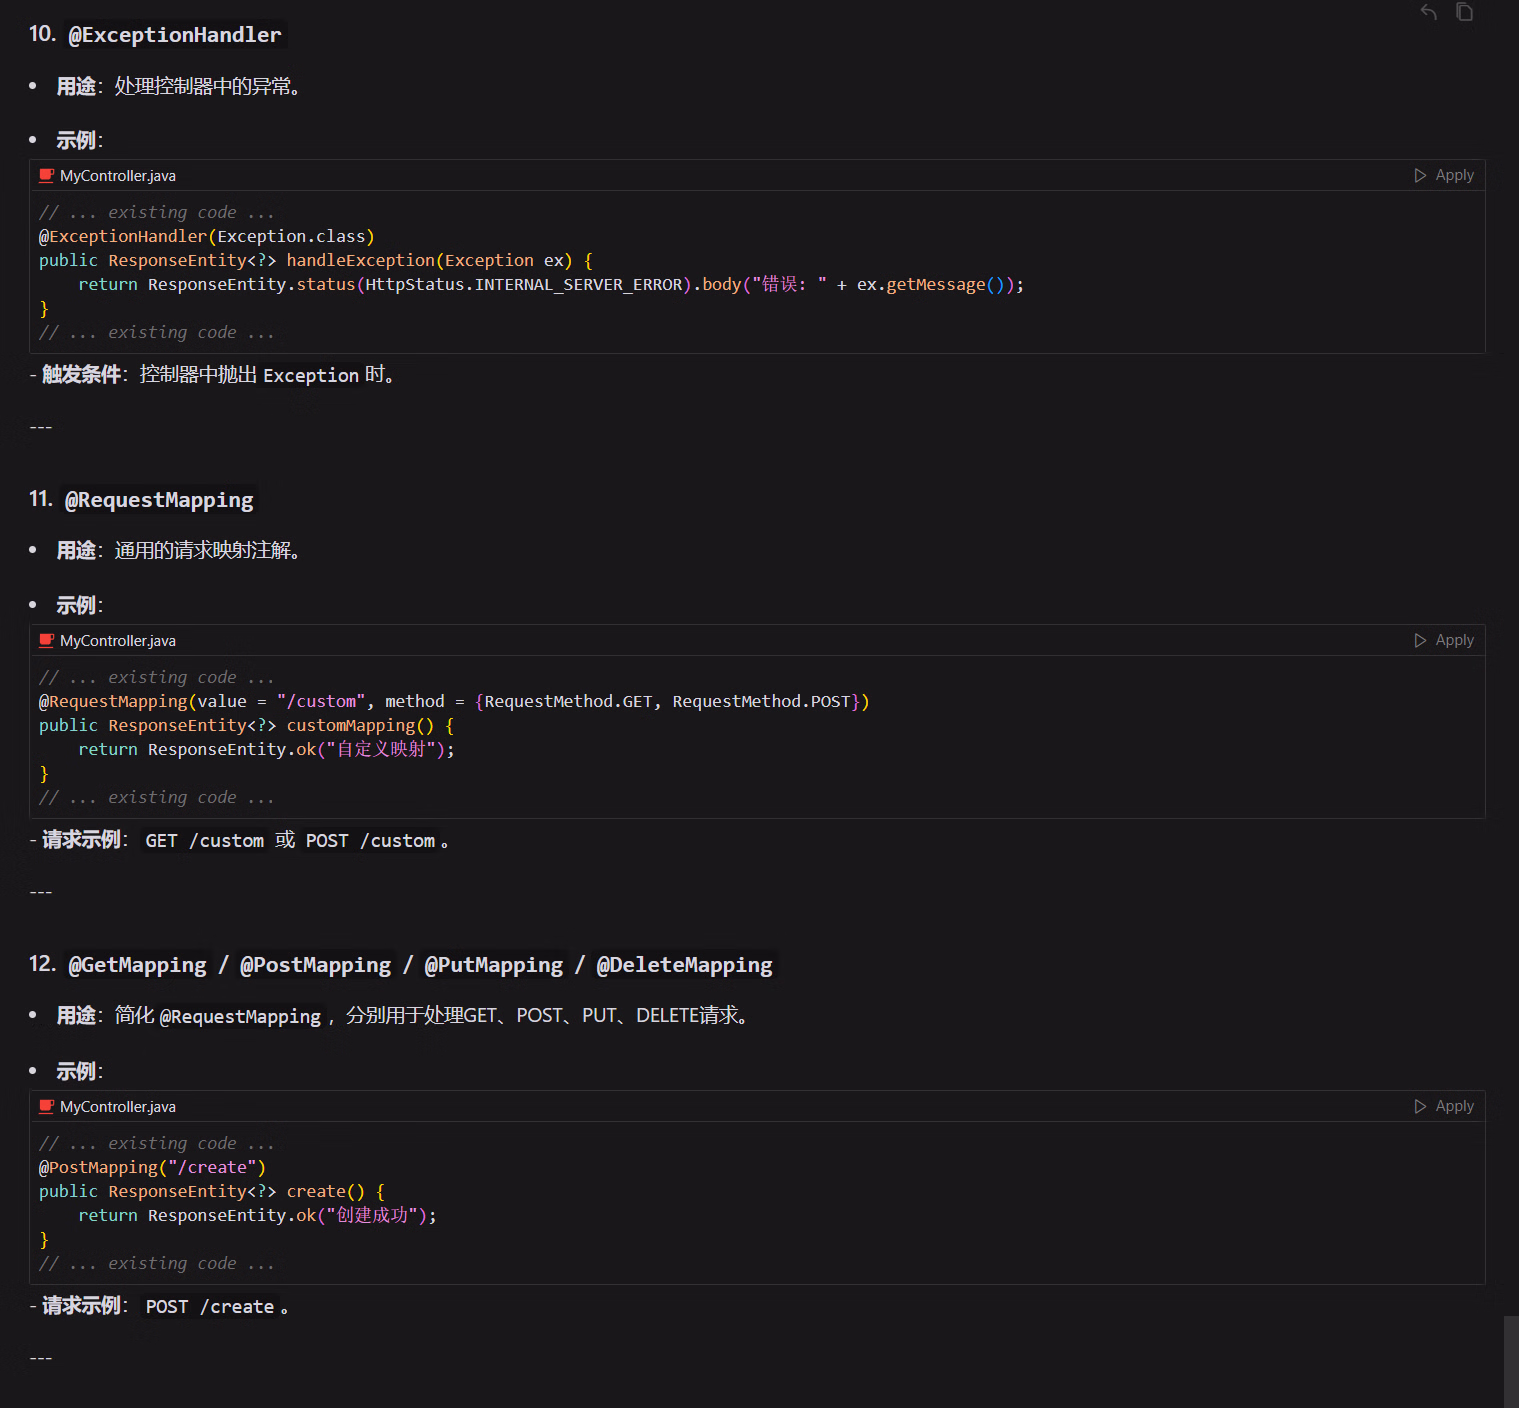Click Java file icon in customMapping code block
Viewport: 1519px width, 1408px height.
pyautogui.click(x=46, y=641)
